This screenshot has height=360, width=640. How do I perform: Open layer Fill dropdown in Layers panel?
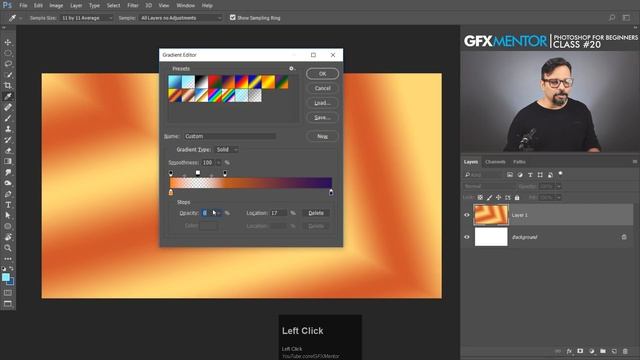pyautogui.click(x=559, y=198)
